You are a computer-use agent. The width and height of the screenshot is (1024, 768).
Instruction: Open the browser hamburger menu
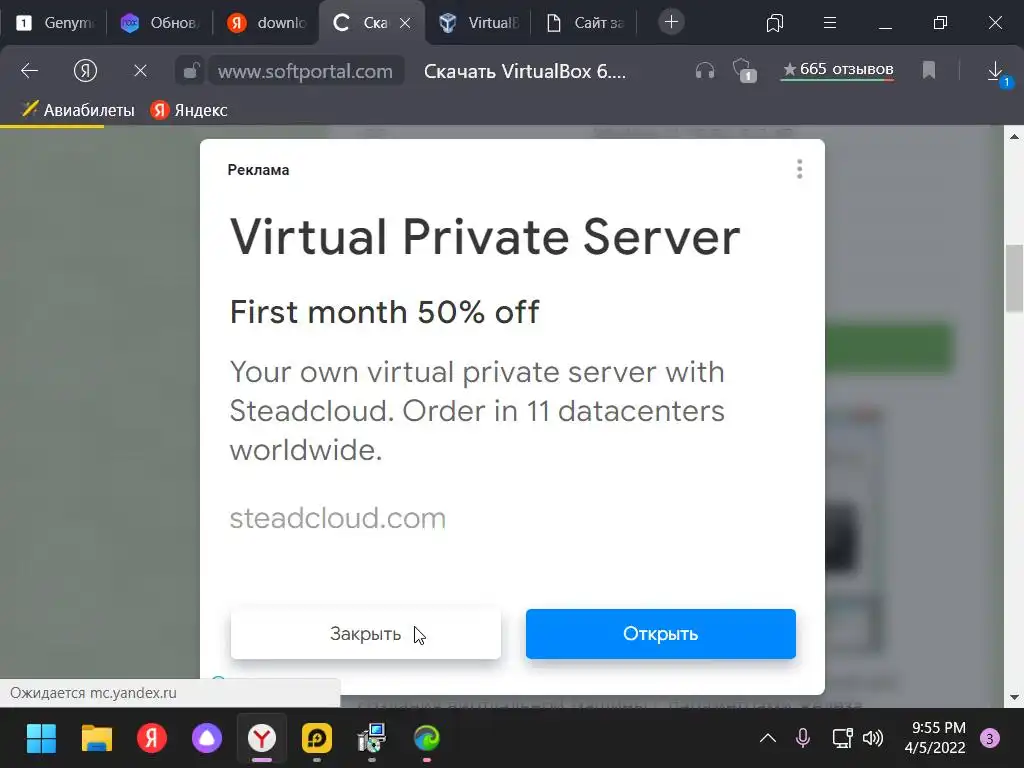(830, 23)
